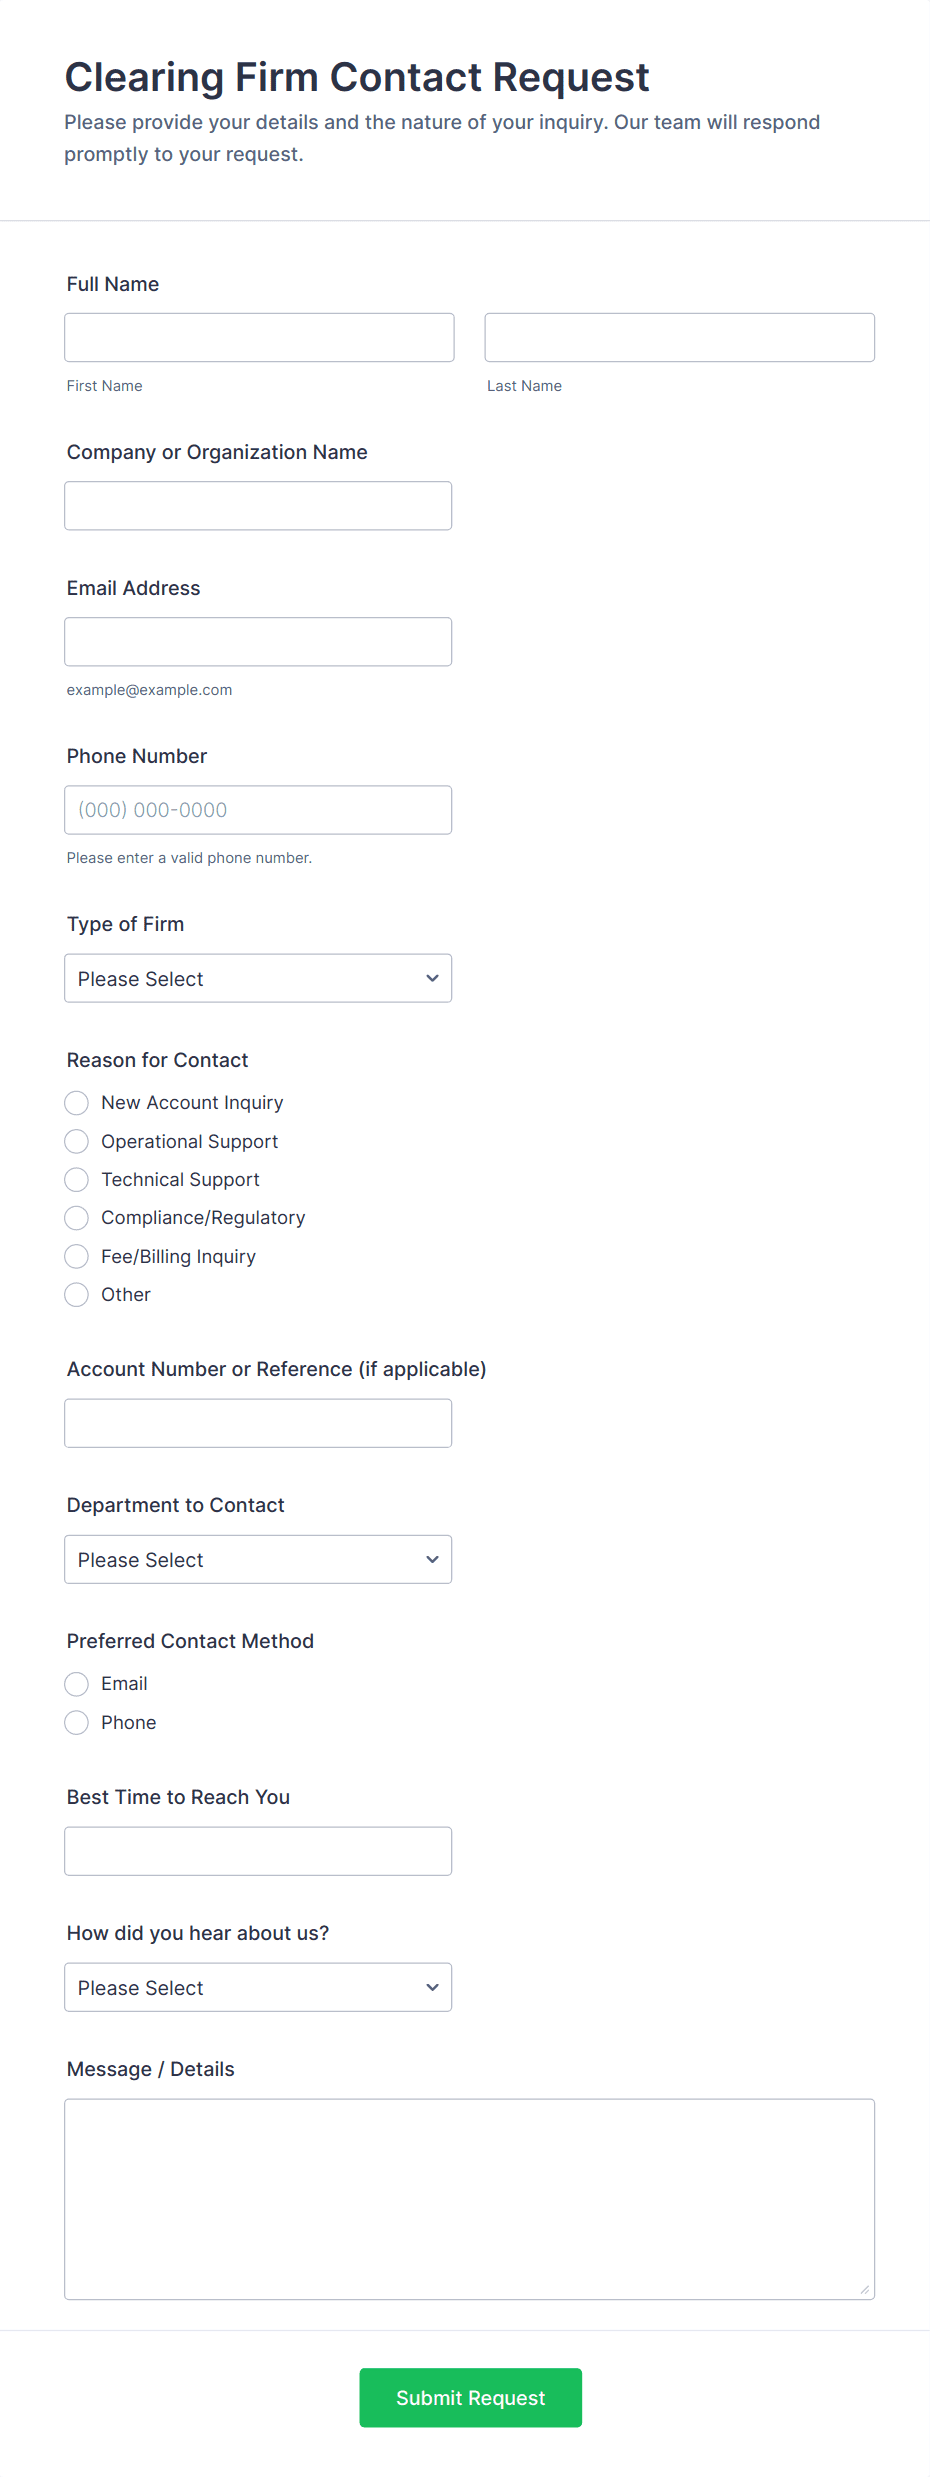Pick Compliance/Regulatory as reason
The width and height of the screenshot is (930, 2477).
(x=76, y=1218)
